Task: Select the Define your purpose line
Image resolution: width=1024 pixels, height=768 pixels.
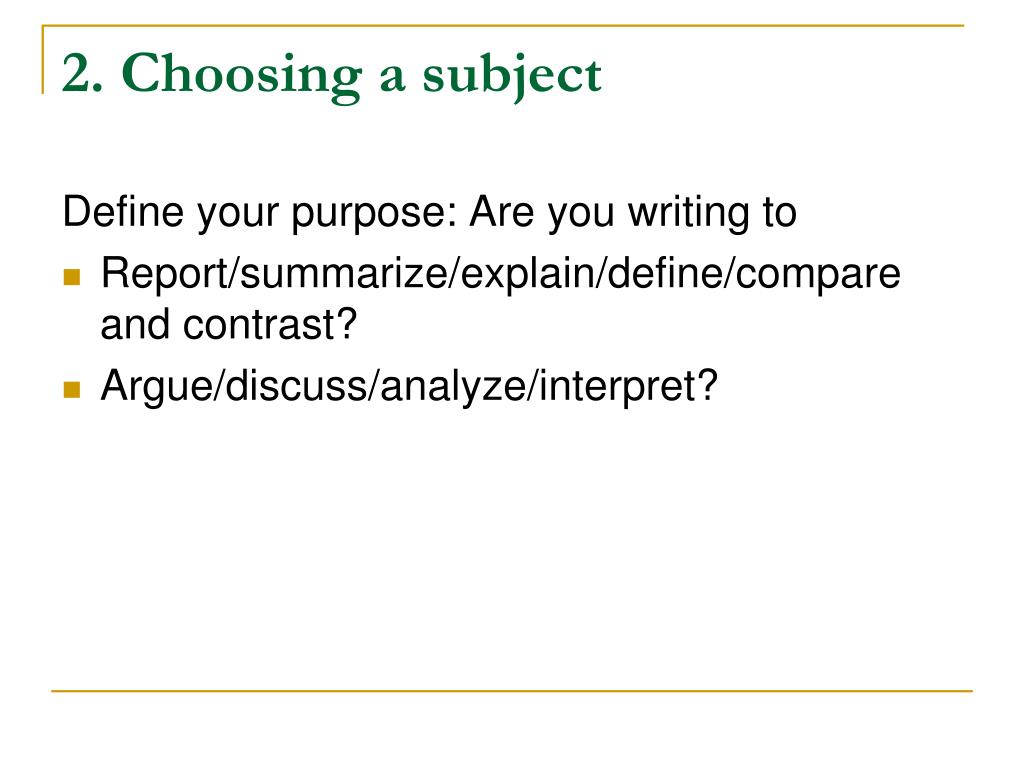Action: point(430,213)
